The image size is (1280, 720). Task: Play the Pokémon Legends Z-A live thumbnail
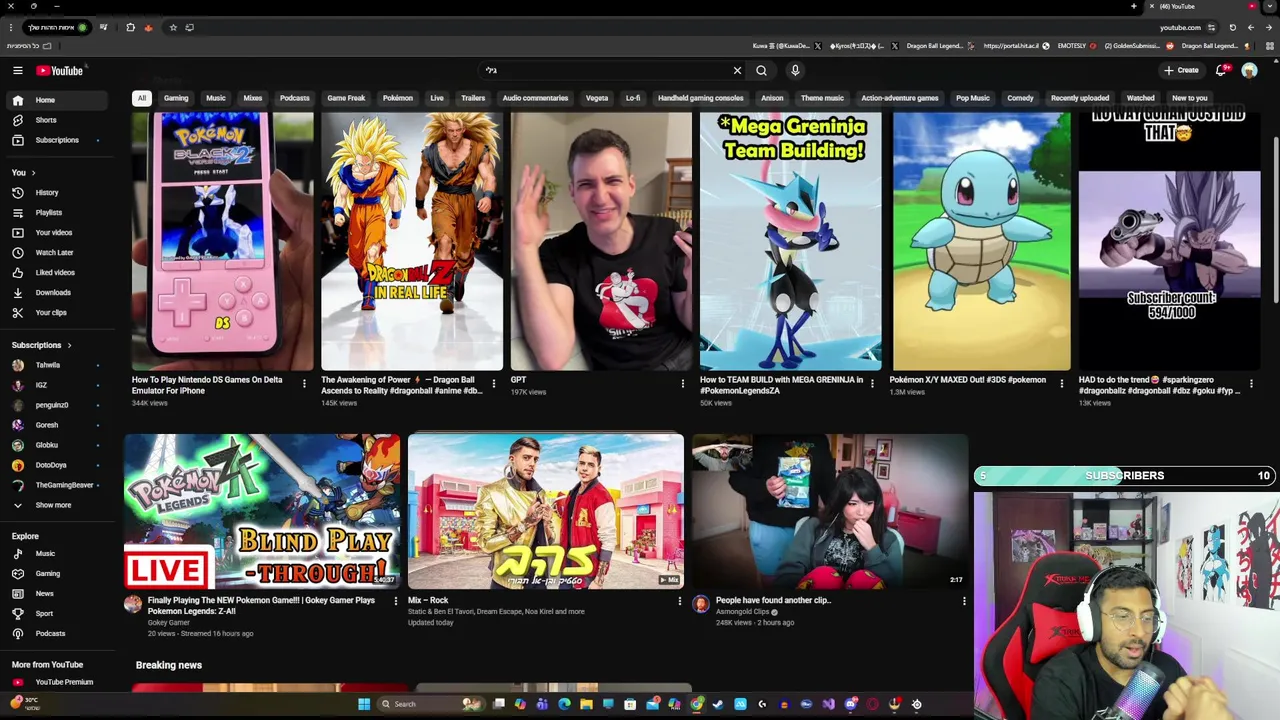[x=262, y=510]
